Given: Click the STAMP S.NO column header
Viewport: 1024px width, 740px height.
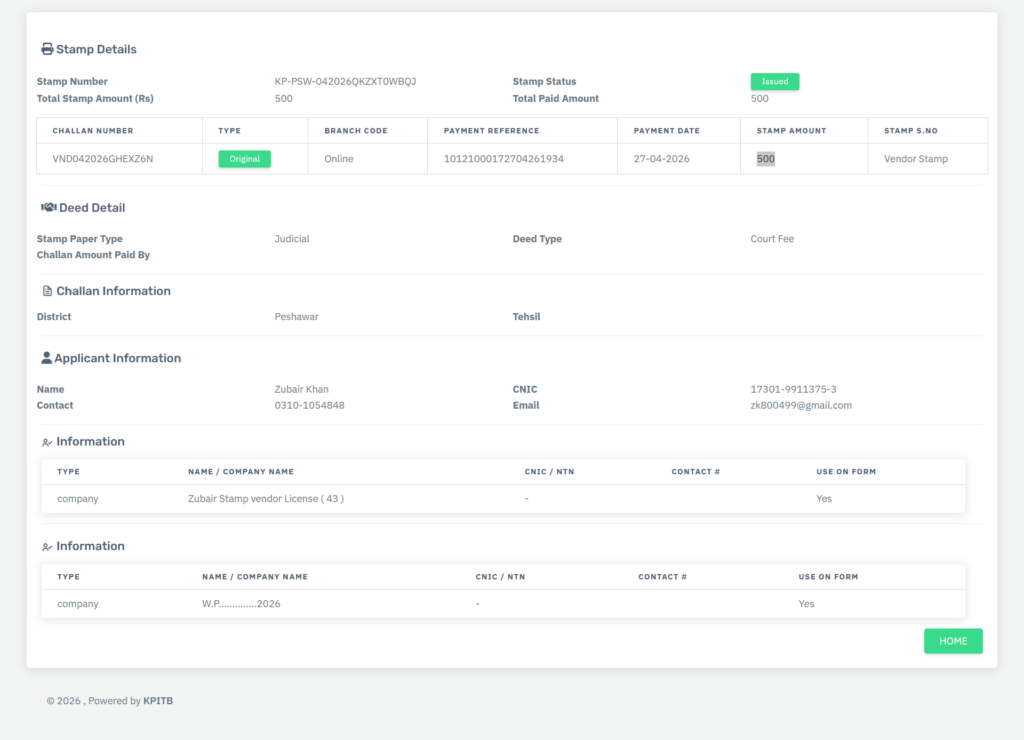Looking at the screenshot, I should pos(910,131).
